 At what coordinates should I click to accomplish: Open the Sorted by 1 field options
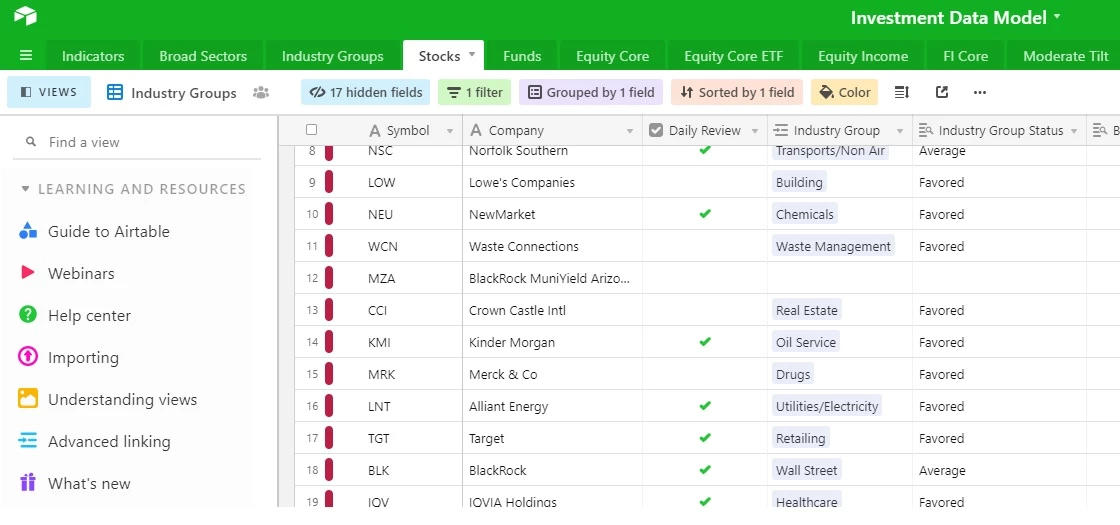coord(737,92)
